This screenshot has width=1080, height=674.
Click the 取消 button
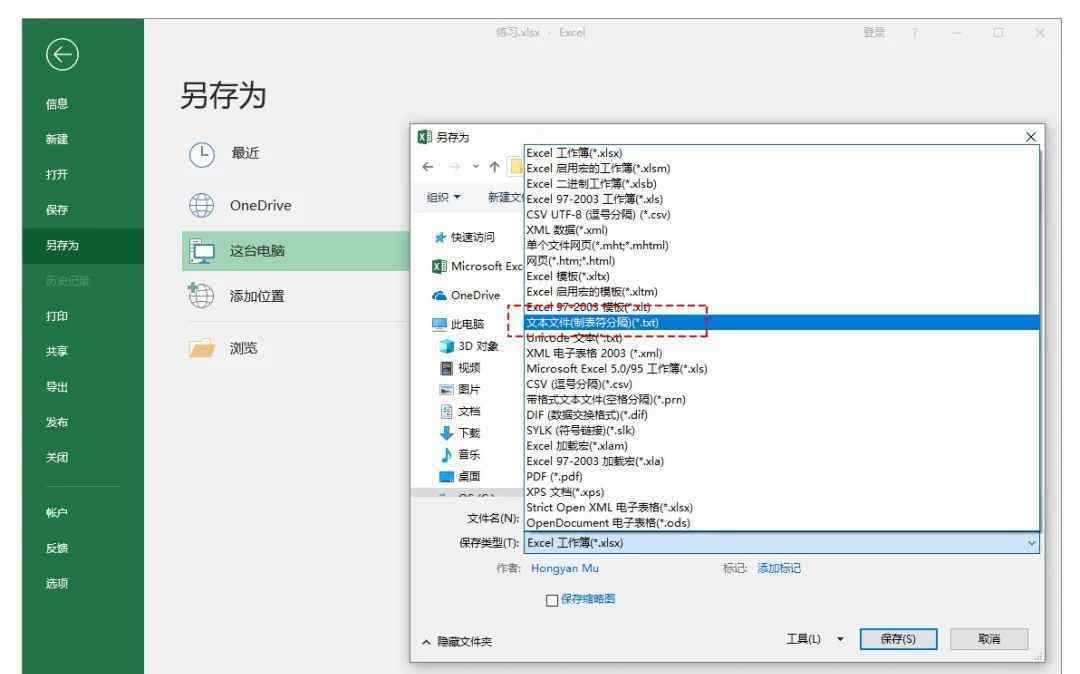(x=989, y=639)
